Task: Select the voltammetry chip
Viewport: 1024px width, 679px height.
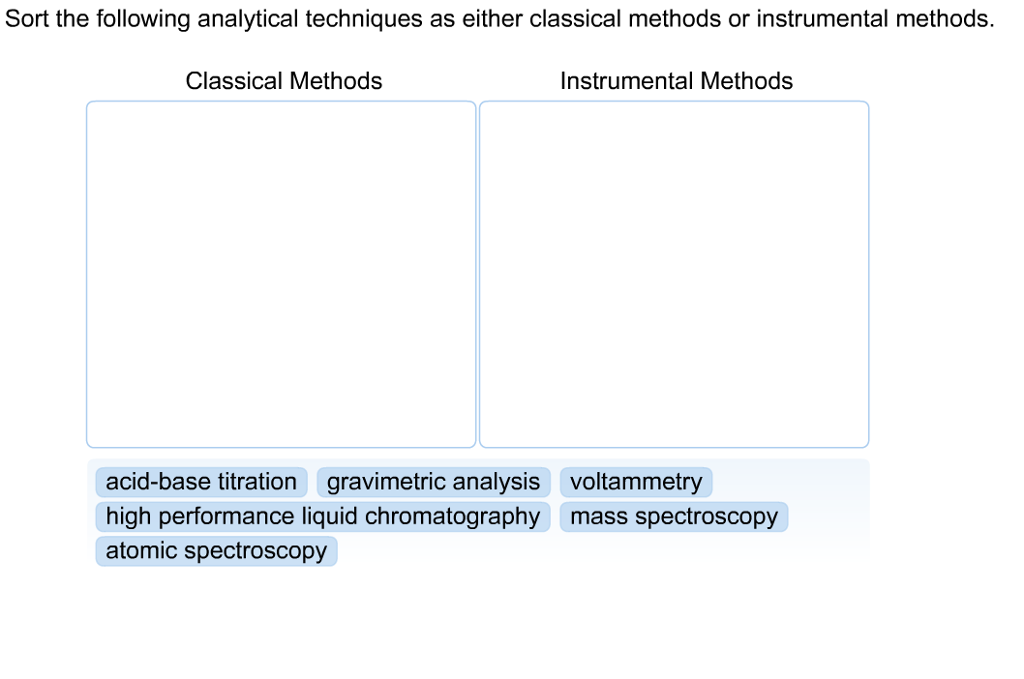Action: [636, 482]
